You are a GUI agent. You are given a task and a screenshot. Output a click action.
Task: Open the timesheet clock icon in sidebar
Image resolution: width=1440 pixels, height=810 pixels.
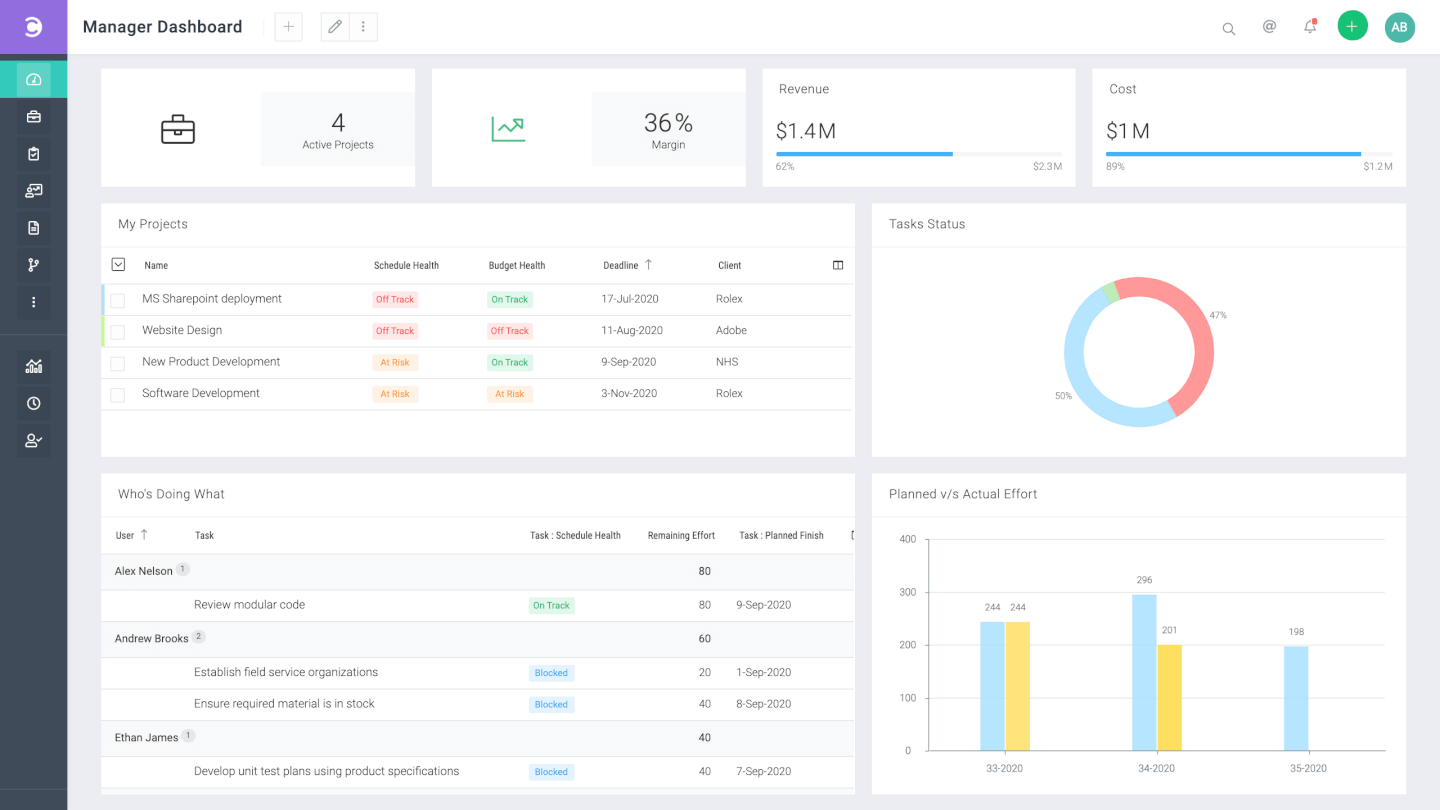click(33, 403)
